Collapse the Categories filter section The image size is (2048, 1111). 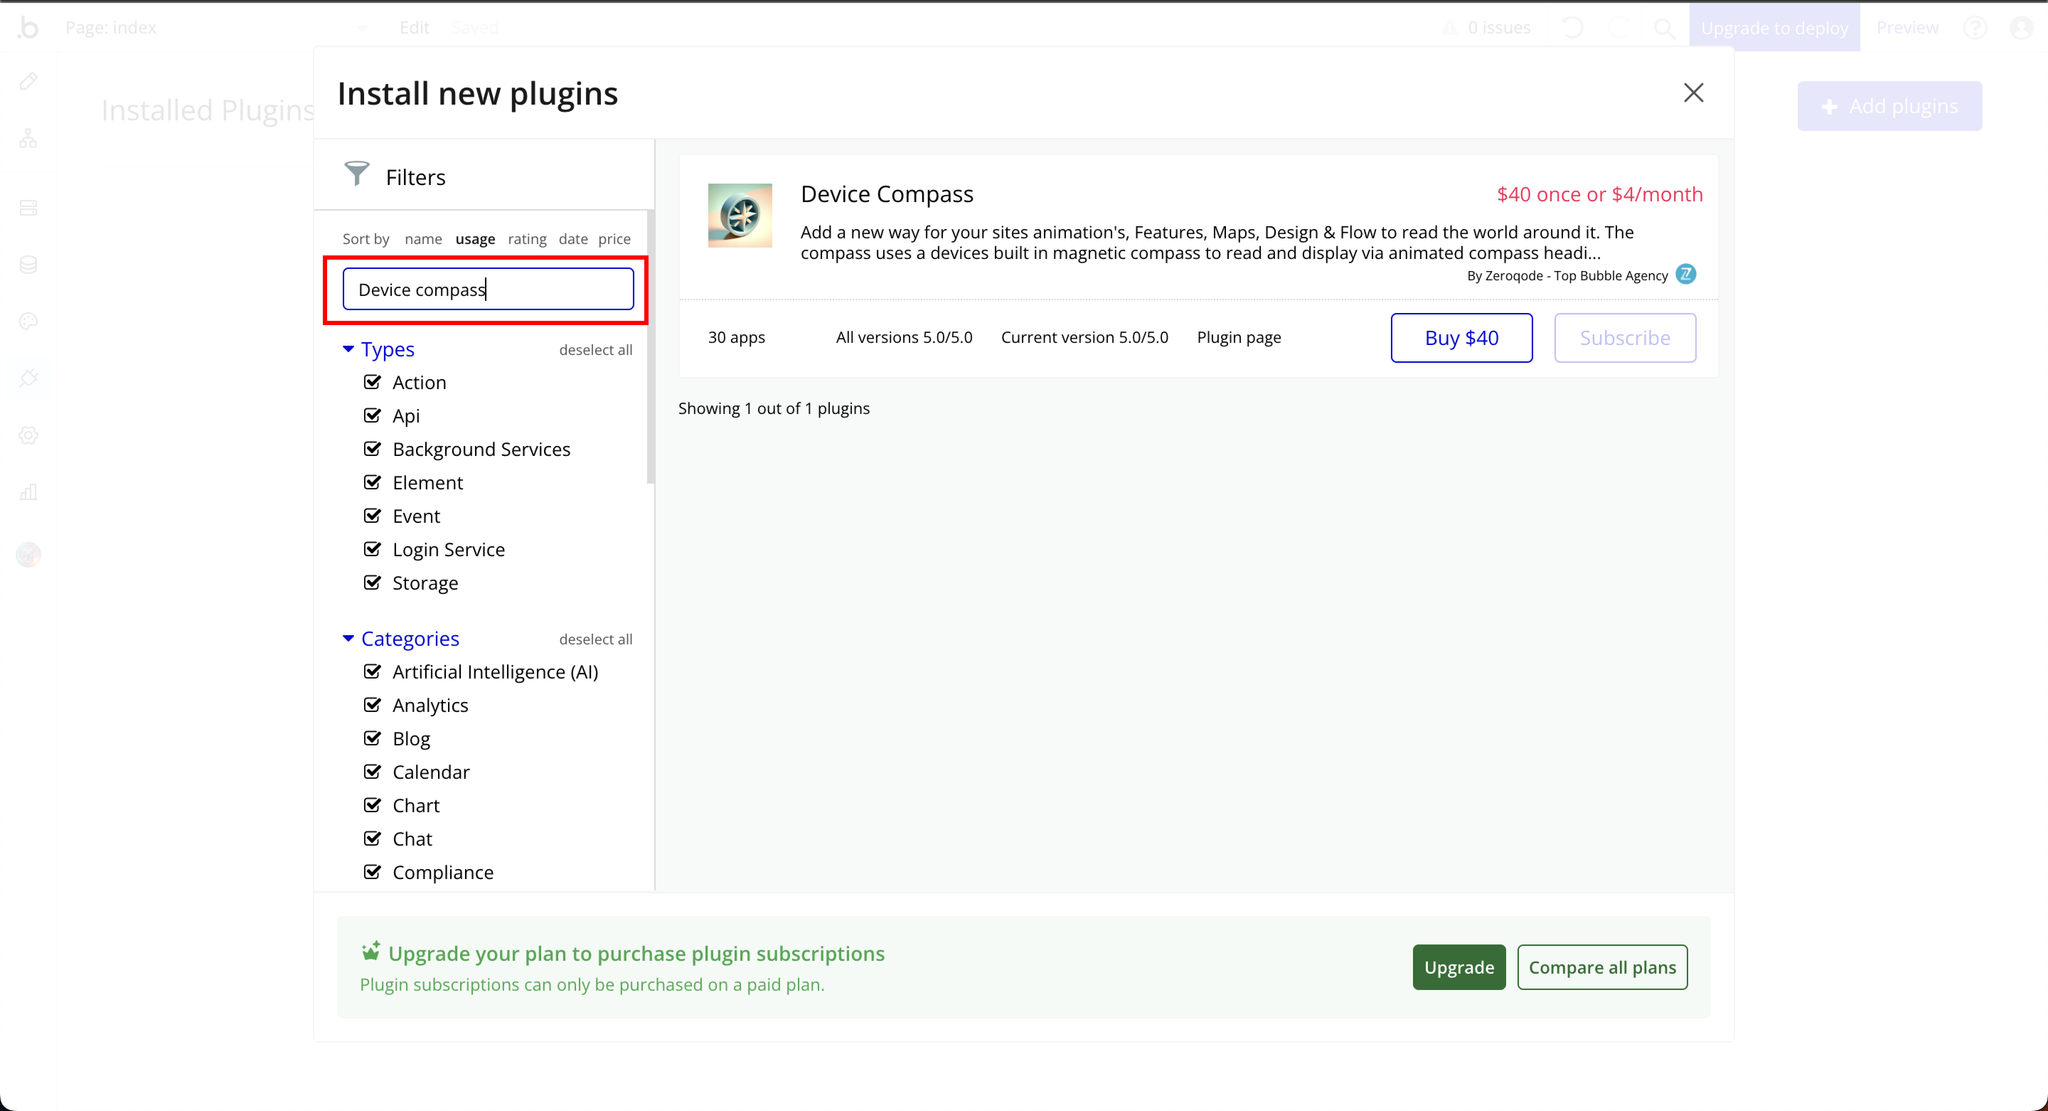tap(349, 638)
